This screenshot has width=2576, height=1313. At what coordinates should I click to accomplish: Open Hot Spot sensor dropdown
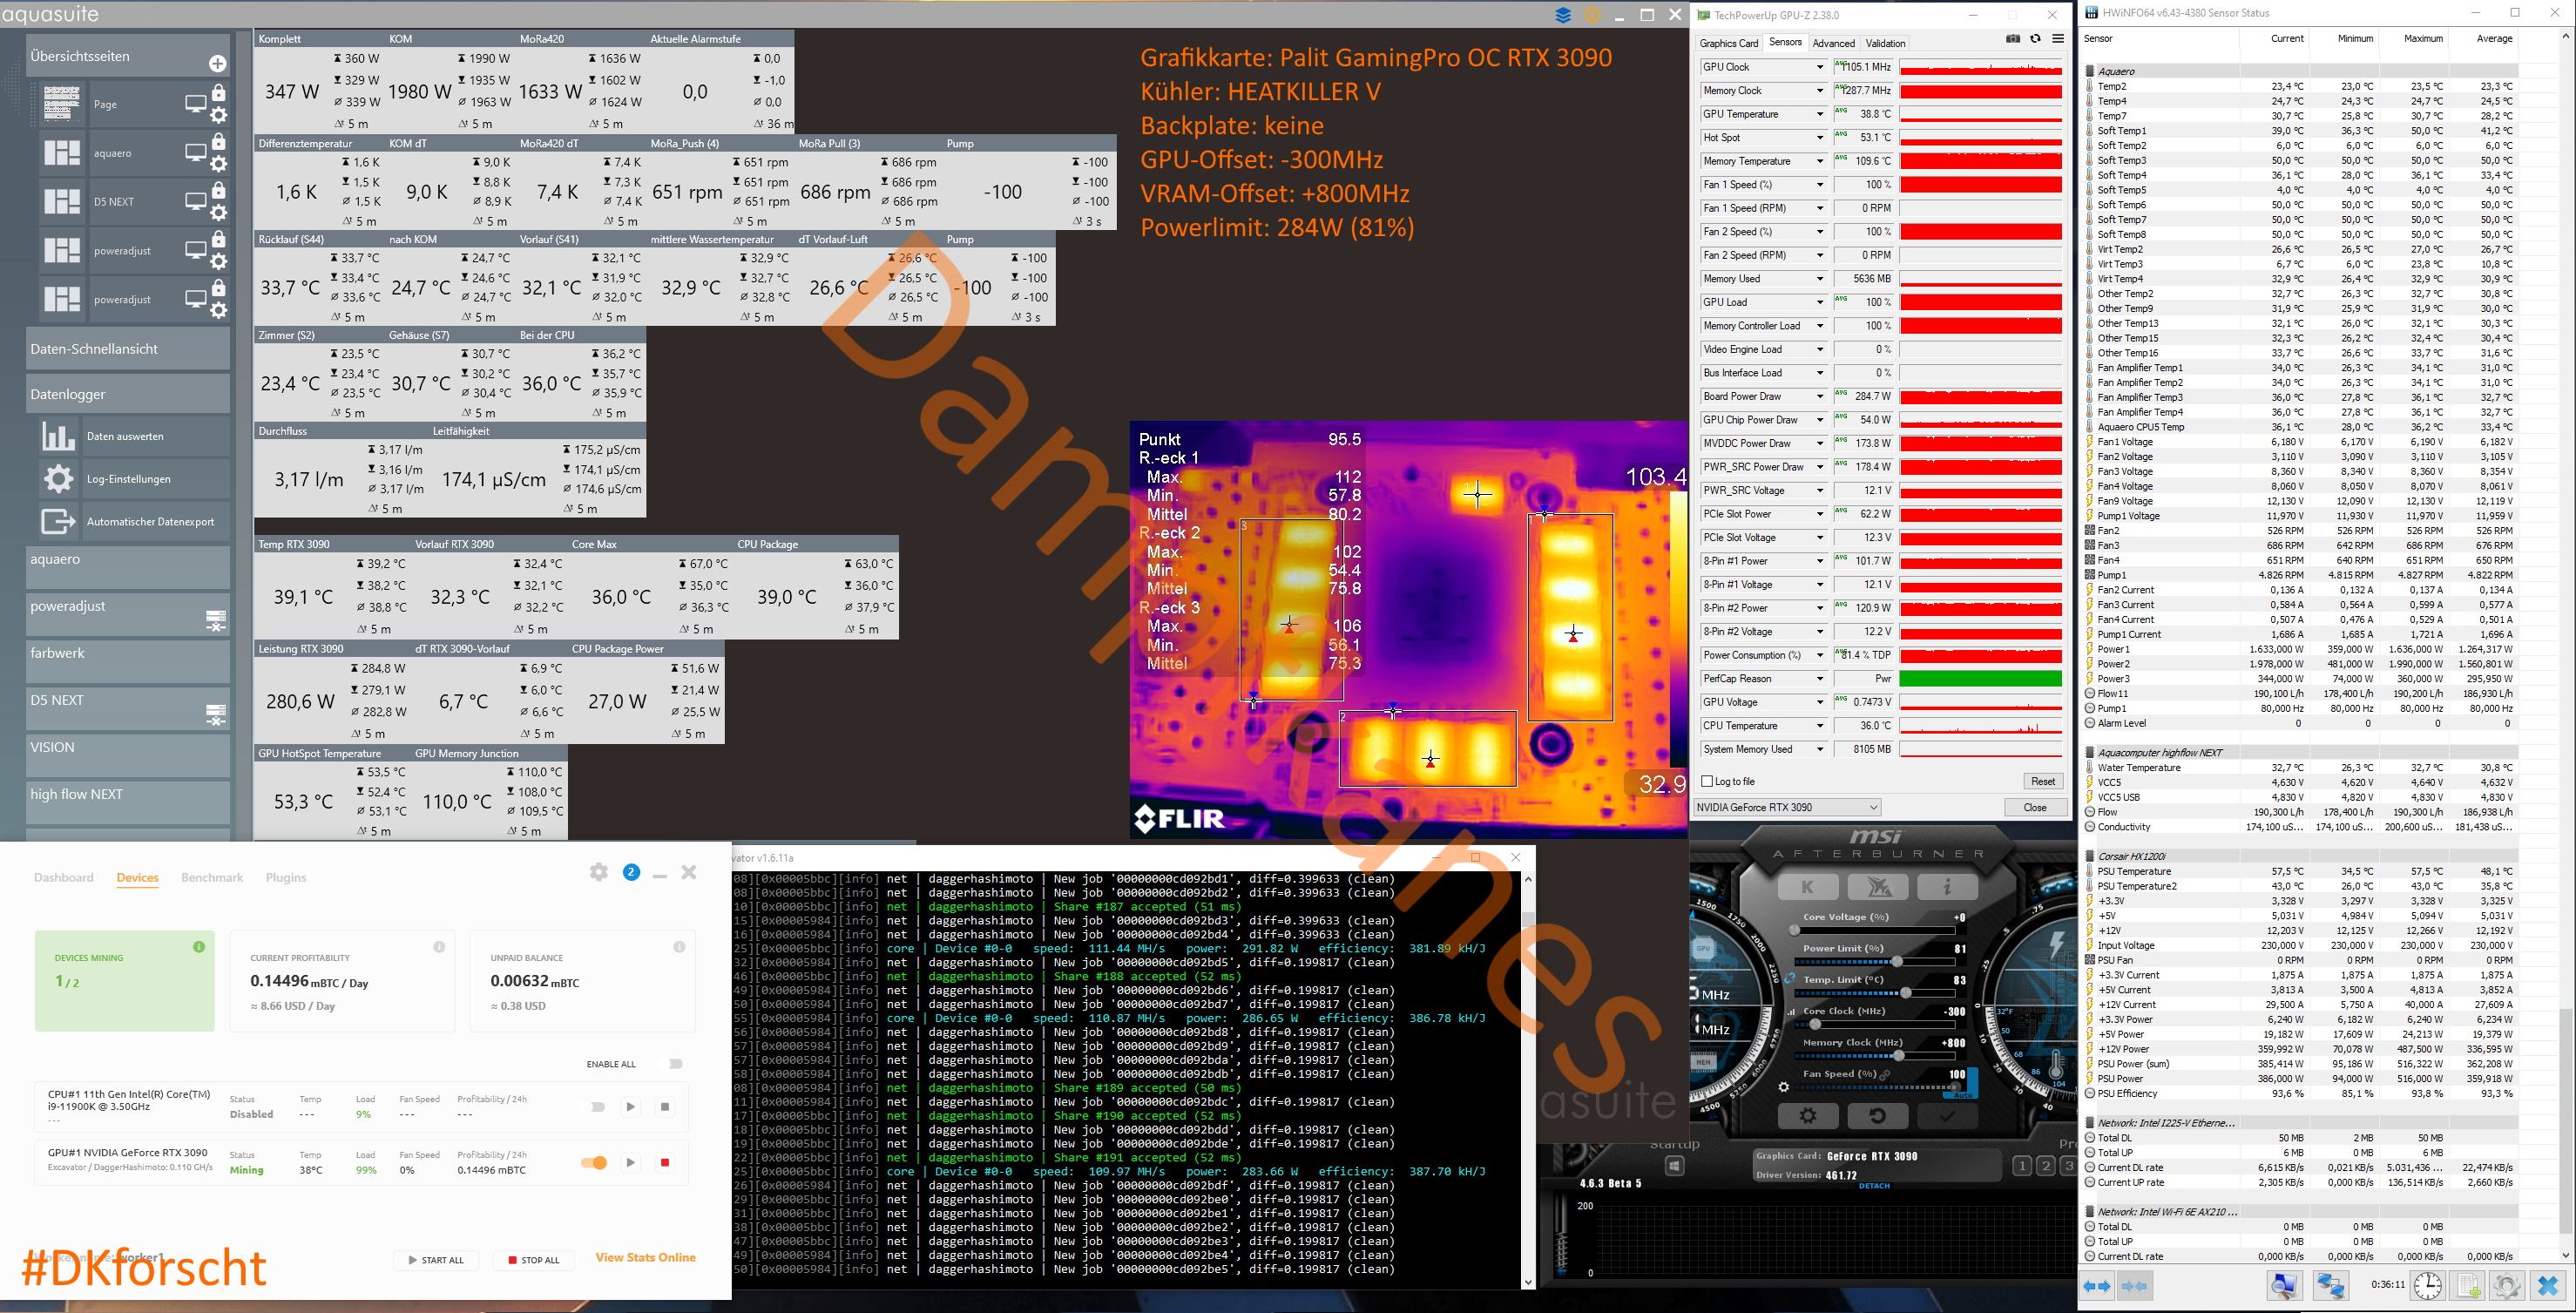(1820, 138)
